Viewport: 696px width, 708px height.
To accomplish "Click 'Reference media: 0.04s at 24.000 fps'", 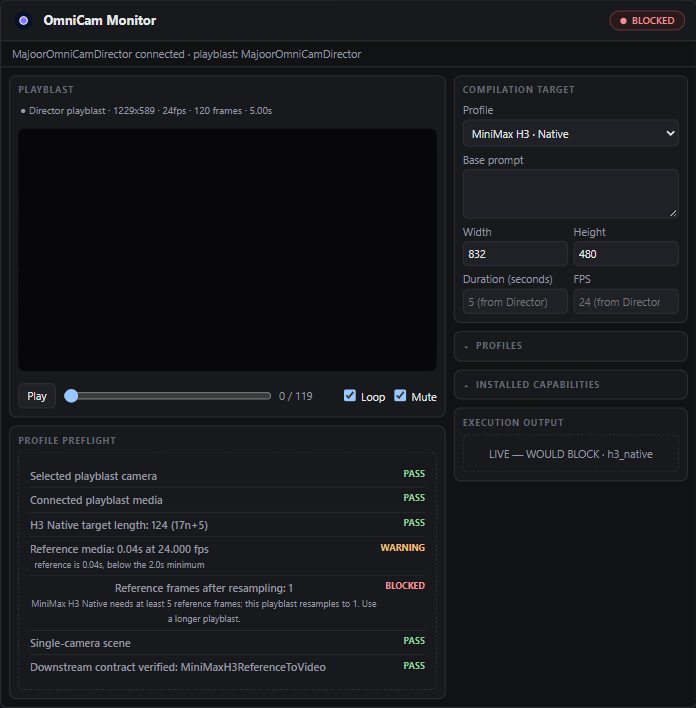I will 119,549.
